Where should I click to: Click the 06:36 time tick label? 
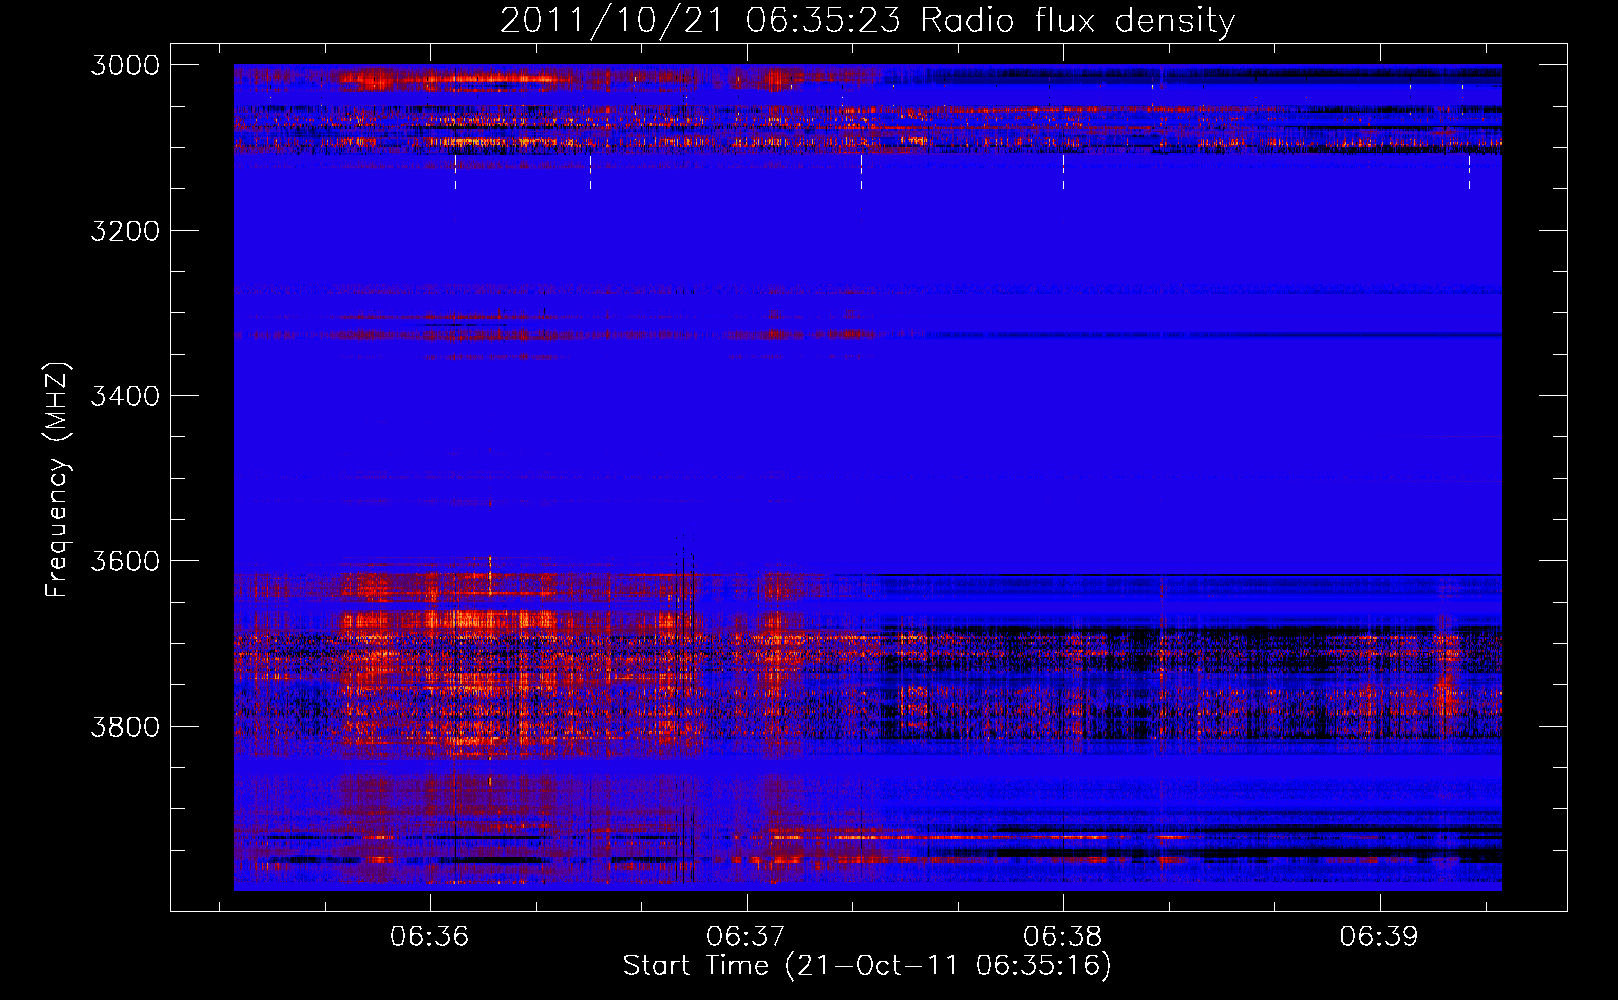(x=430, y=936)
